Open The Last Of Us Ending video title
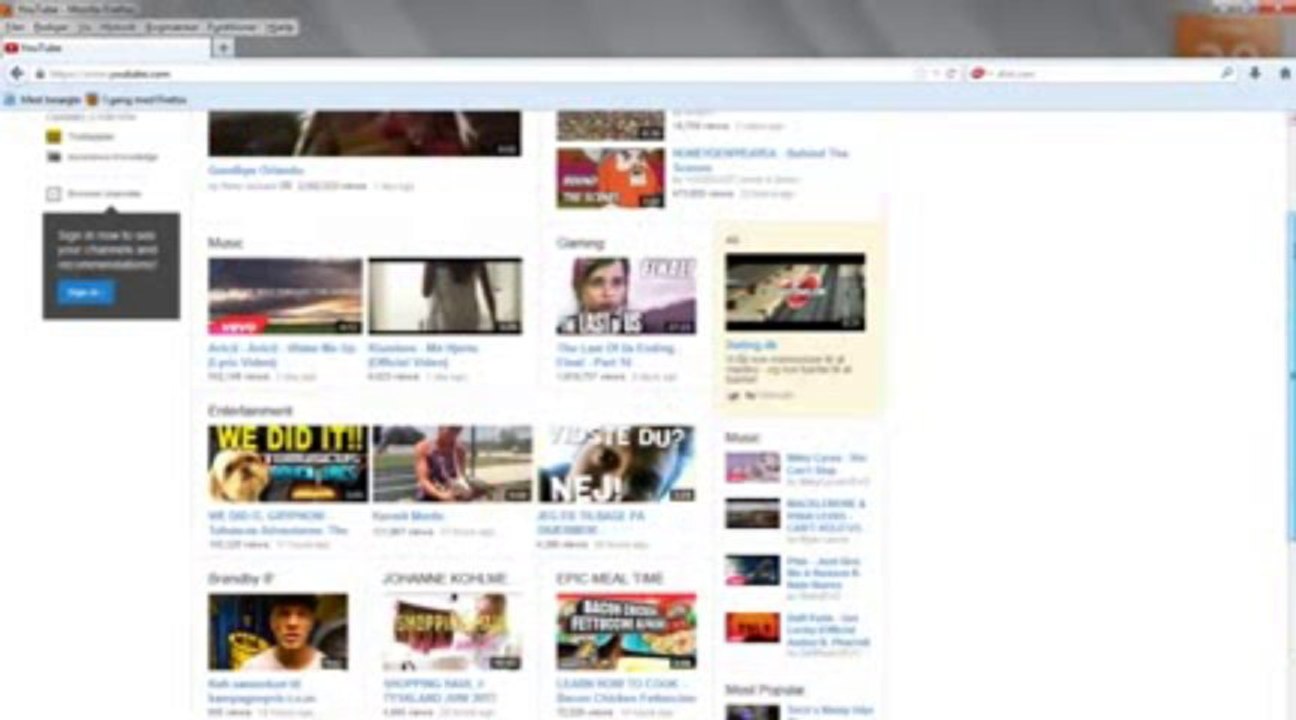Viewport: 1296px width, 720px height. 617,354
